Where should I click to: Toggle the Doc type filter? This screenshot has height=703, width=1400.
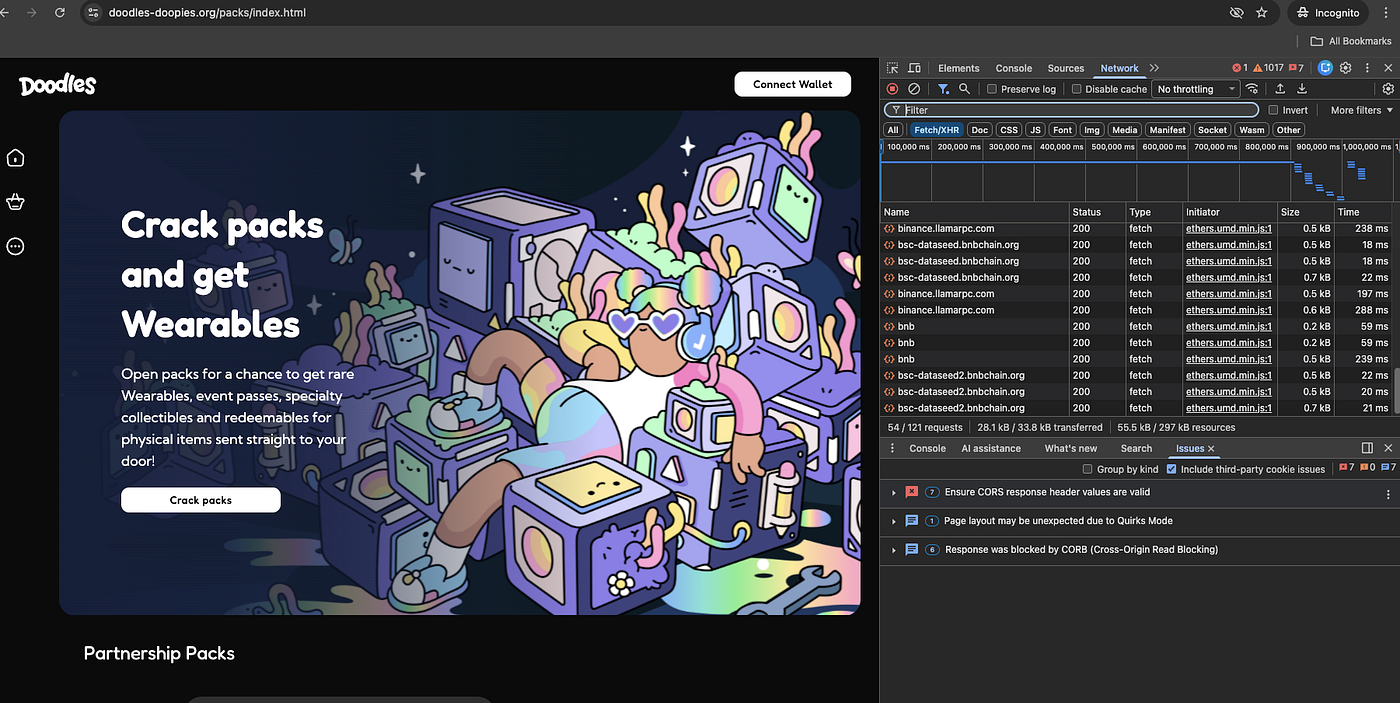pos(980,130)
